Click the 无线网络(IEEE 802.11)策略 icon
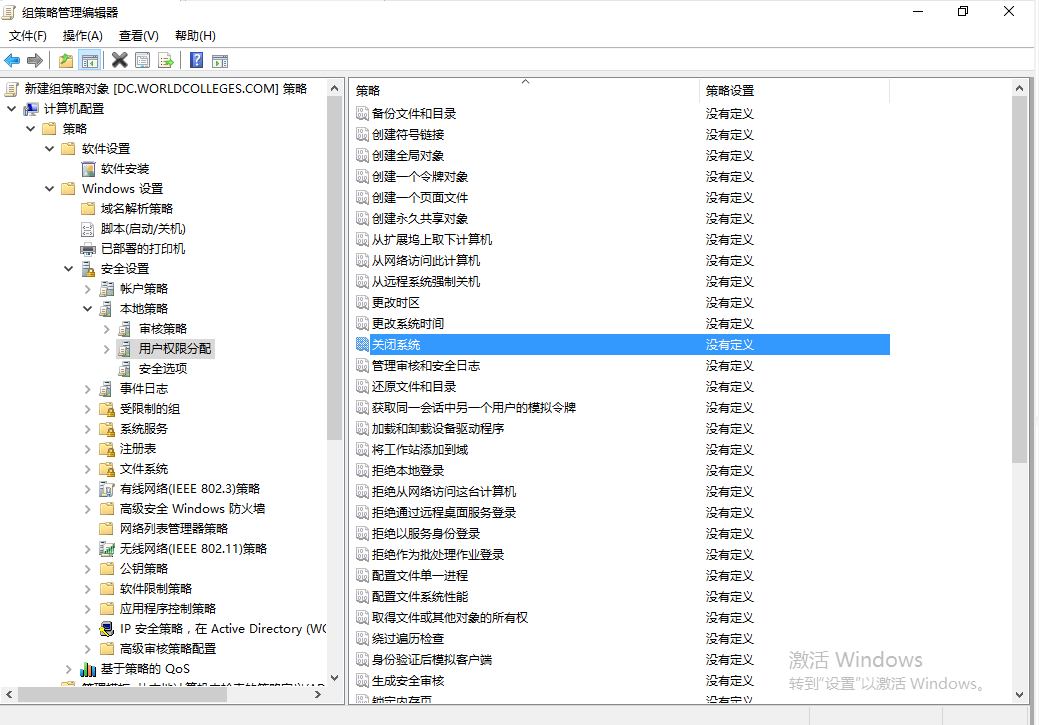1039x725 pixels. click(x=107, y=549)
